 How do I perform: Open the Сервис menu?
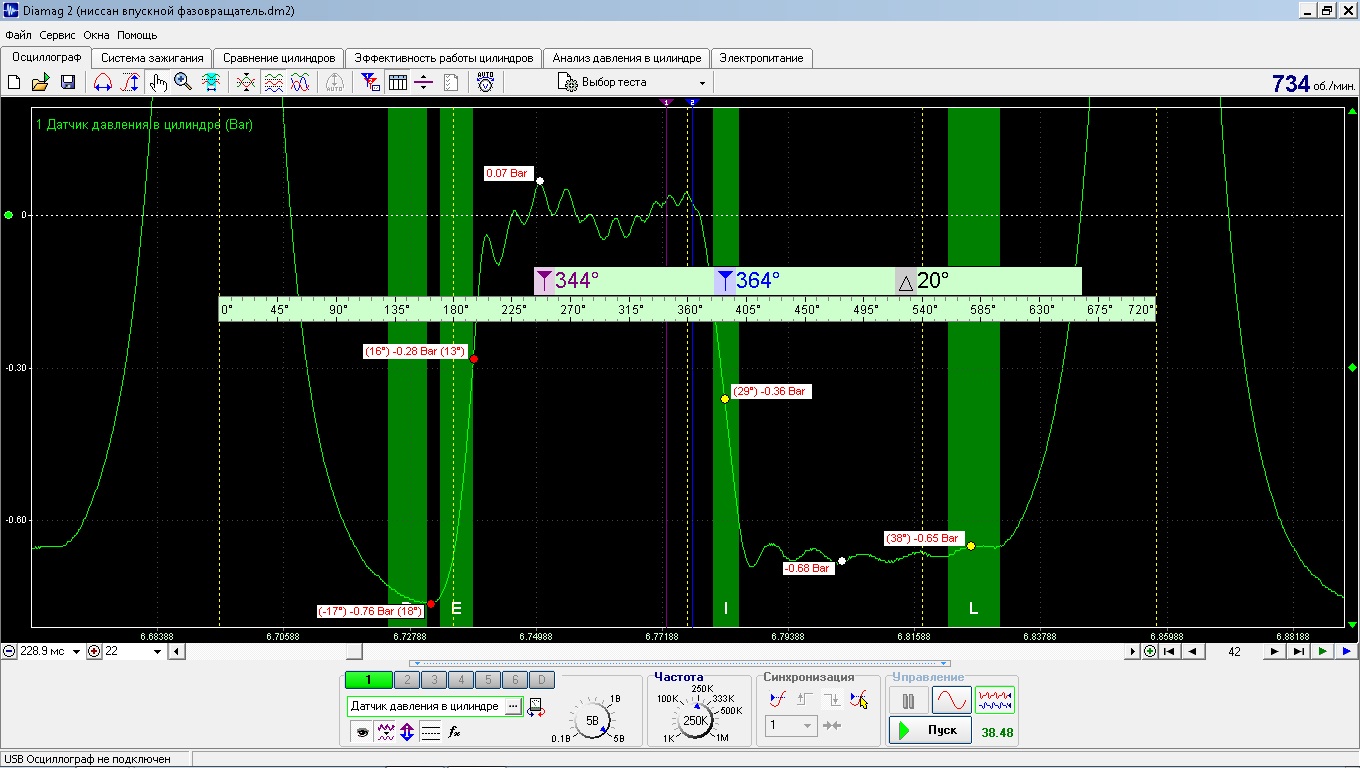58,35
